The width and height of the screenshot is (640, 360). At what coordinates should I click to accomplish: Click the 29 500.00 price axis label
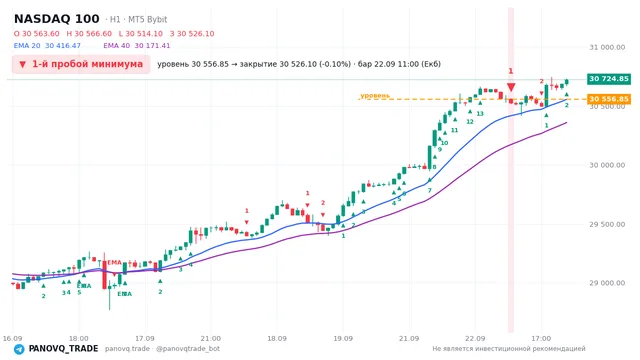point(607,224)
